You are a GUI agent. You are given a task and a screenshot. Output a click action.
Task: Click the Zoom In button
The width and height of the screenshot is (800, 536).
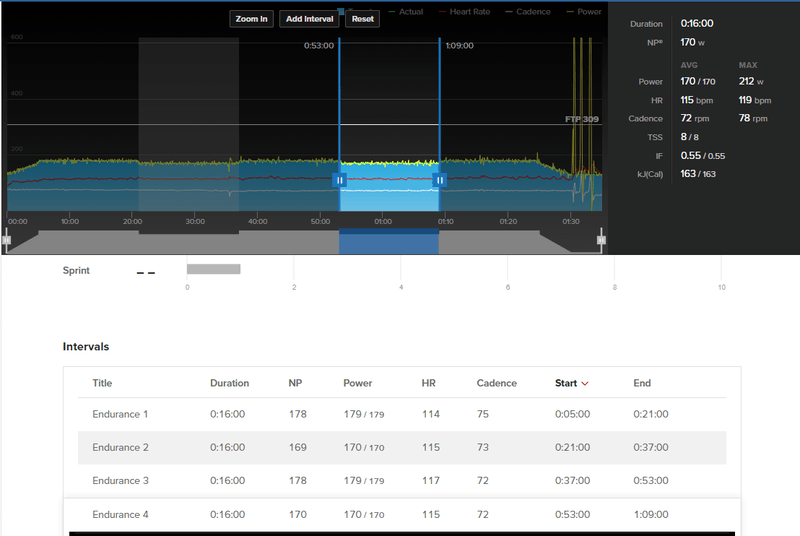[251, 19]
